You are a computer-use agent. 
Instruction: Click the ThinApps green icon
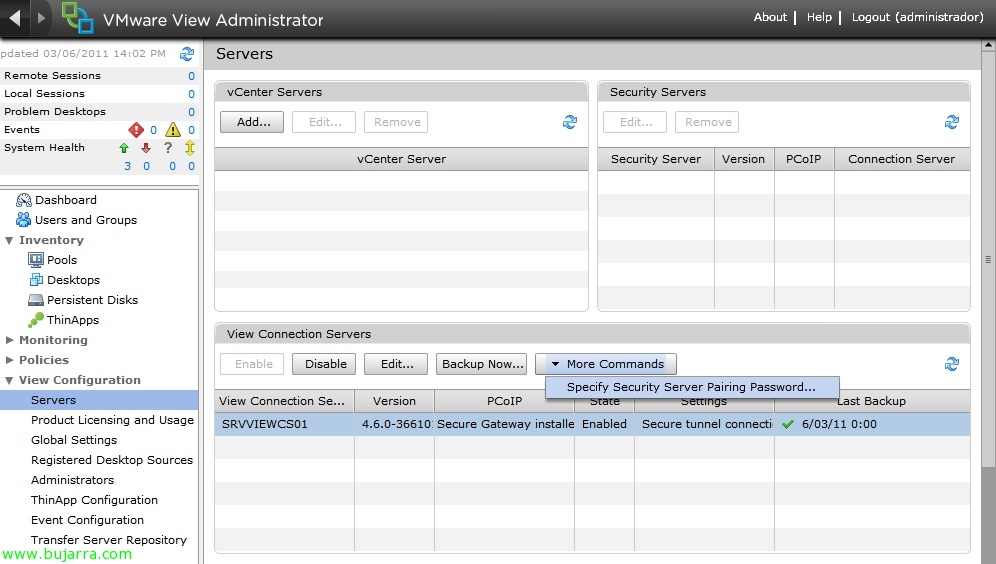pyautogui.click(x=36, y=319)
